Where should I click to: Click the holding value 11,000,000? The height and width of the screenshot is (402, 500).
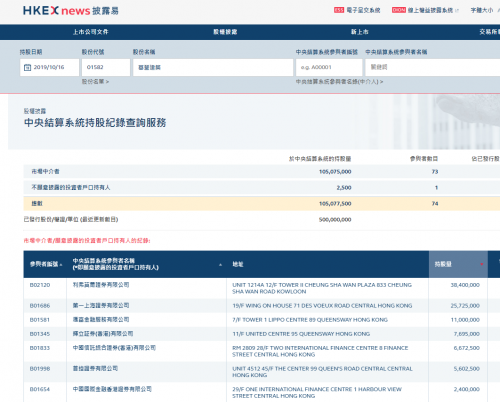tap(465, 320)
